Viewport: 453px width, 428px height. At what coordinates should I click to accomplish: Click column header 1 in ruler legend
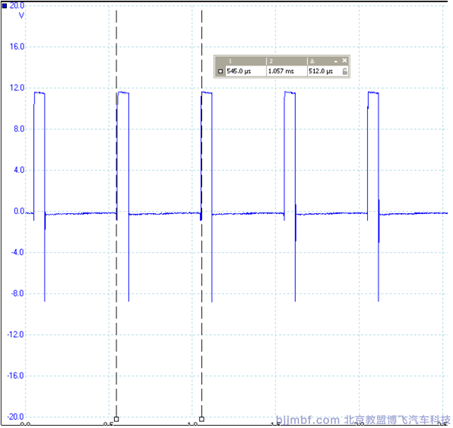click(x=230, y=61)
